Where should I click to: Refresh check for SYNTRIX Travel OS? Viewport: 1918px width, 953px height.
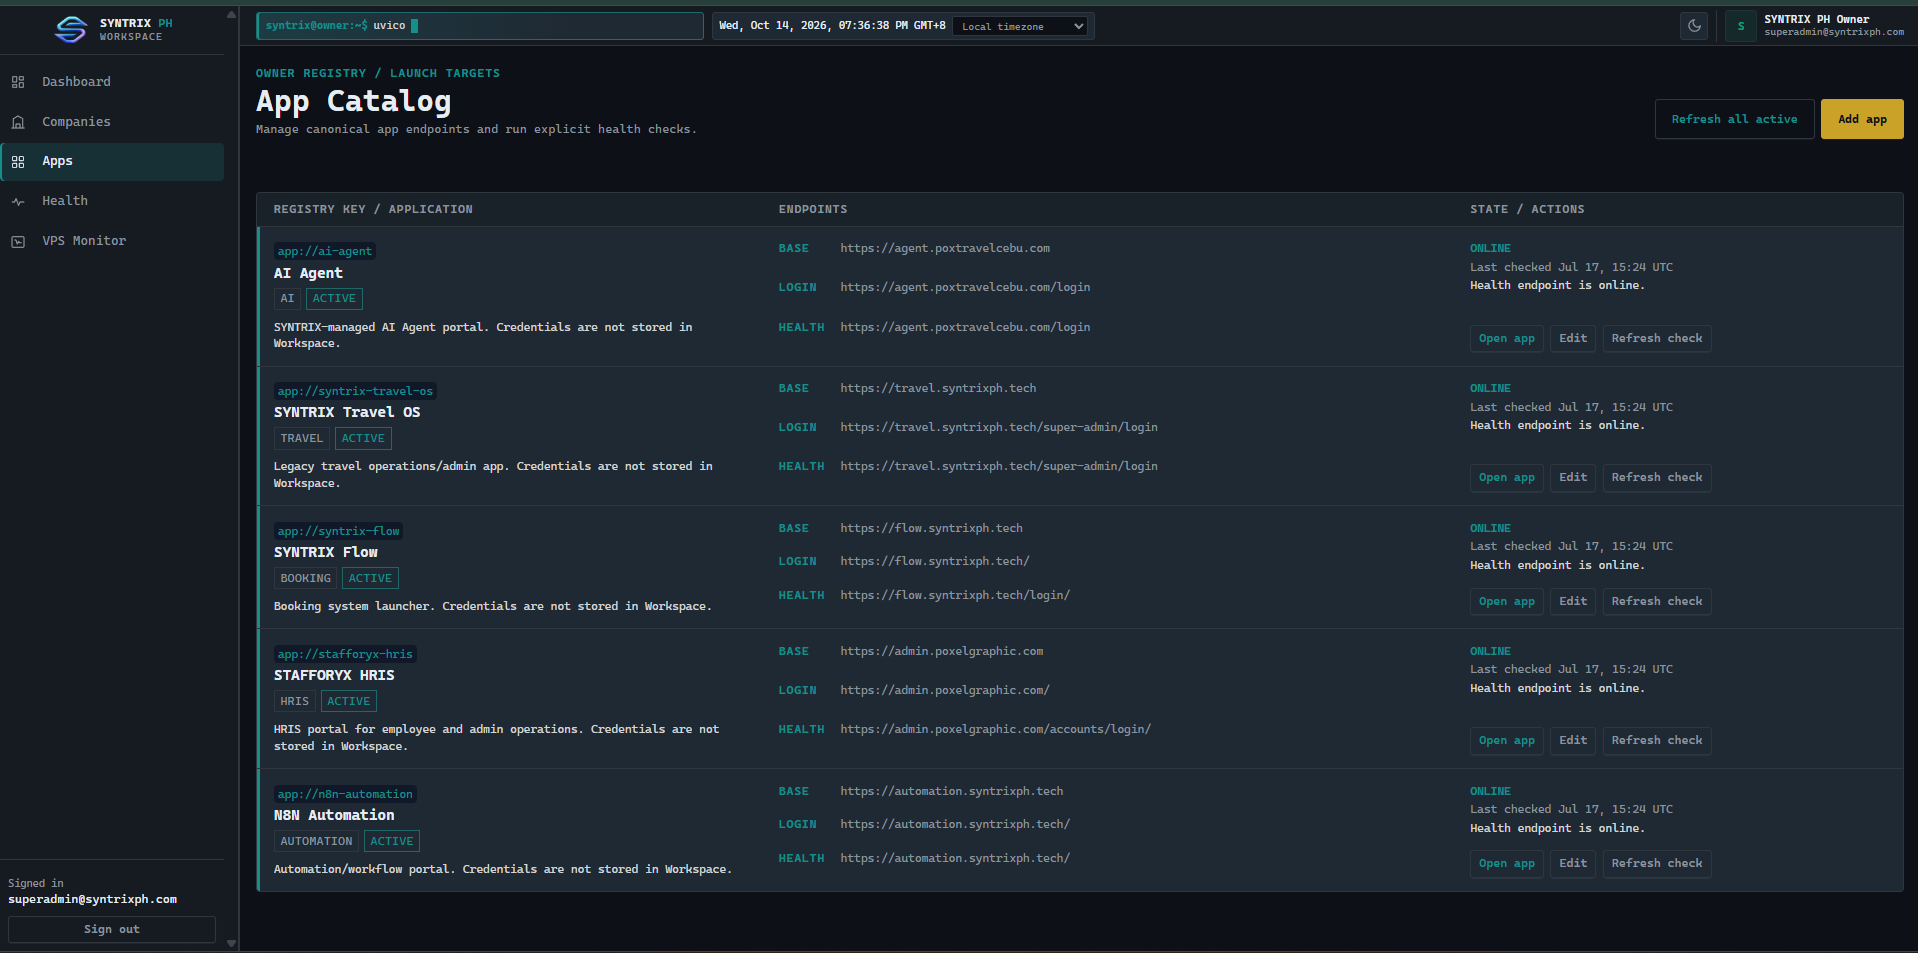click(1657, 477)
